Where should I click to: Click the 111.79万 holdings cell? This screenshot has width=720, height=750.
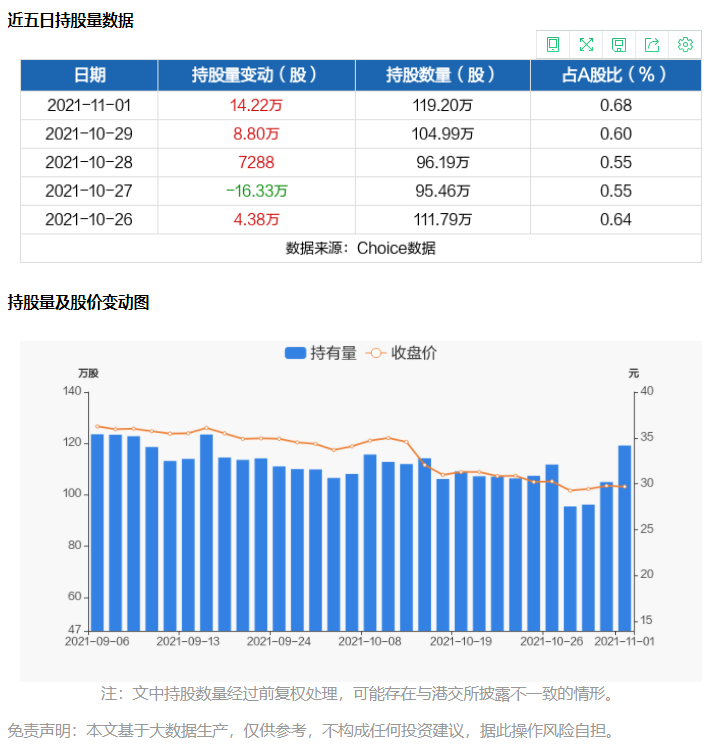tap(443, 220)
